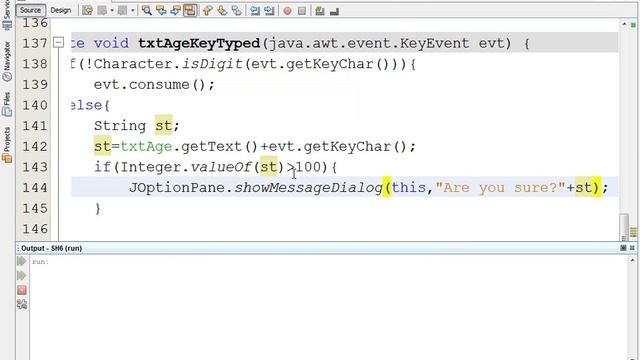This screenshot has height=360, width=640.
Task: Click Find Previous Occurrence icon
Action: point(161,11)
